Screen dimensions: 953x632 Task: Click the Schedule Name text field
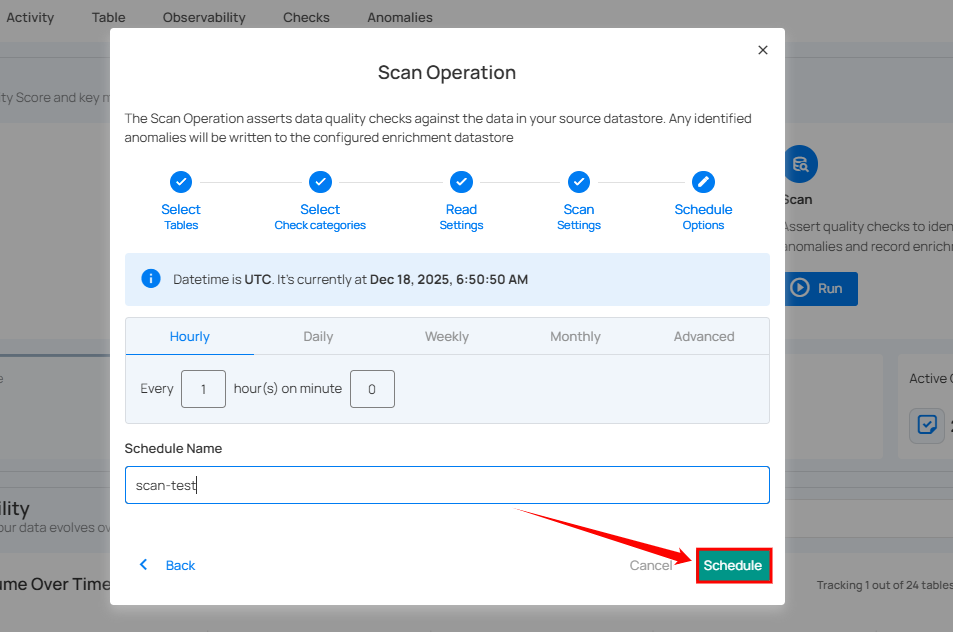click(447, 485)
